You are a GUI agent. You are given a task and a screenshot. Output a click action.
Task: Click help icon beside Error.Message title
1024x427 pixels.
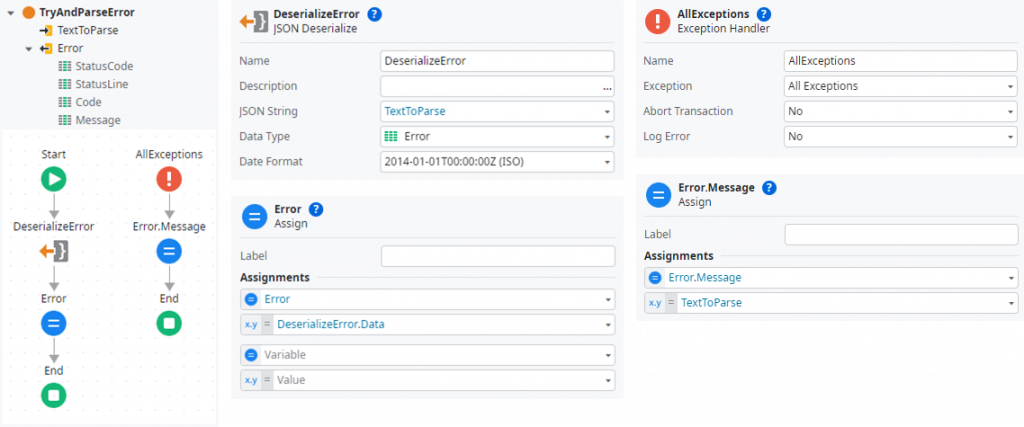pos(769,187)
